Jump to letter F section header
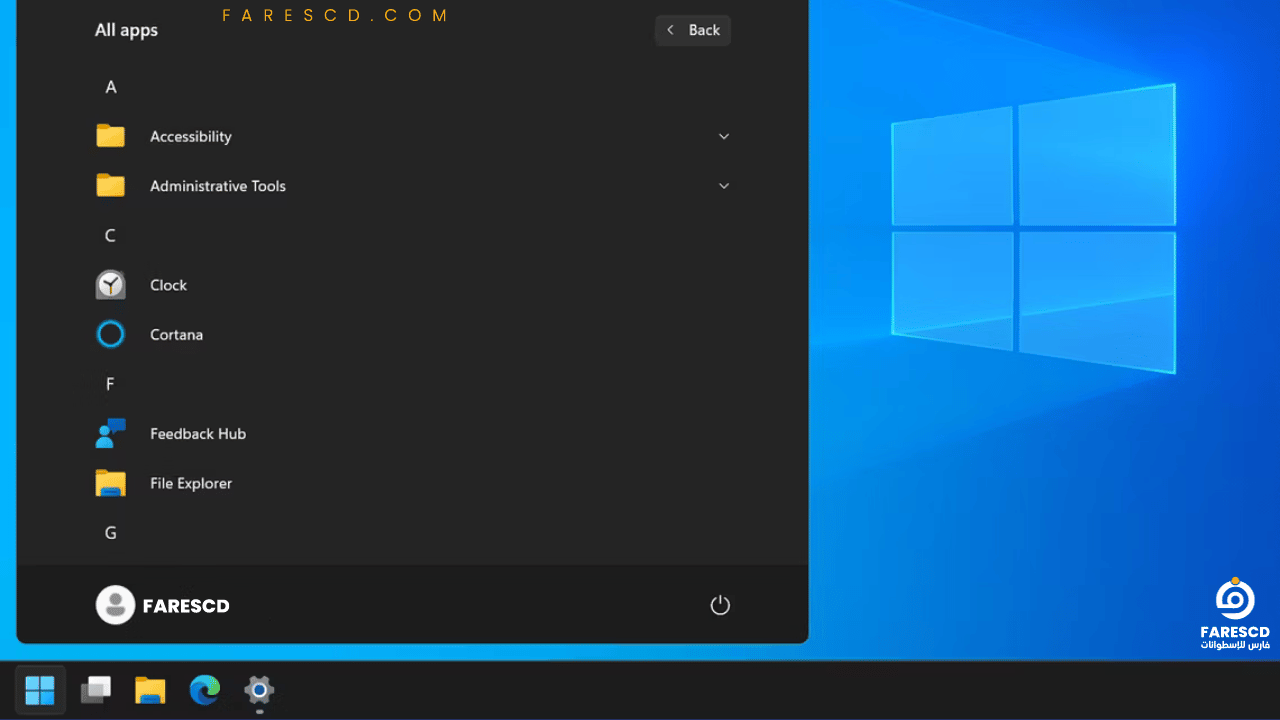Image resolution: width=1280 pixels, height=720 pixels. (x=110, y=384)
